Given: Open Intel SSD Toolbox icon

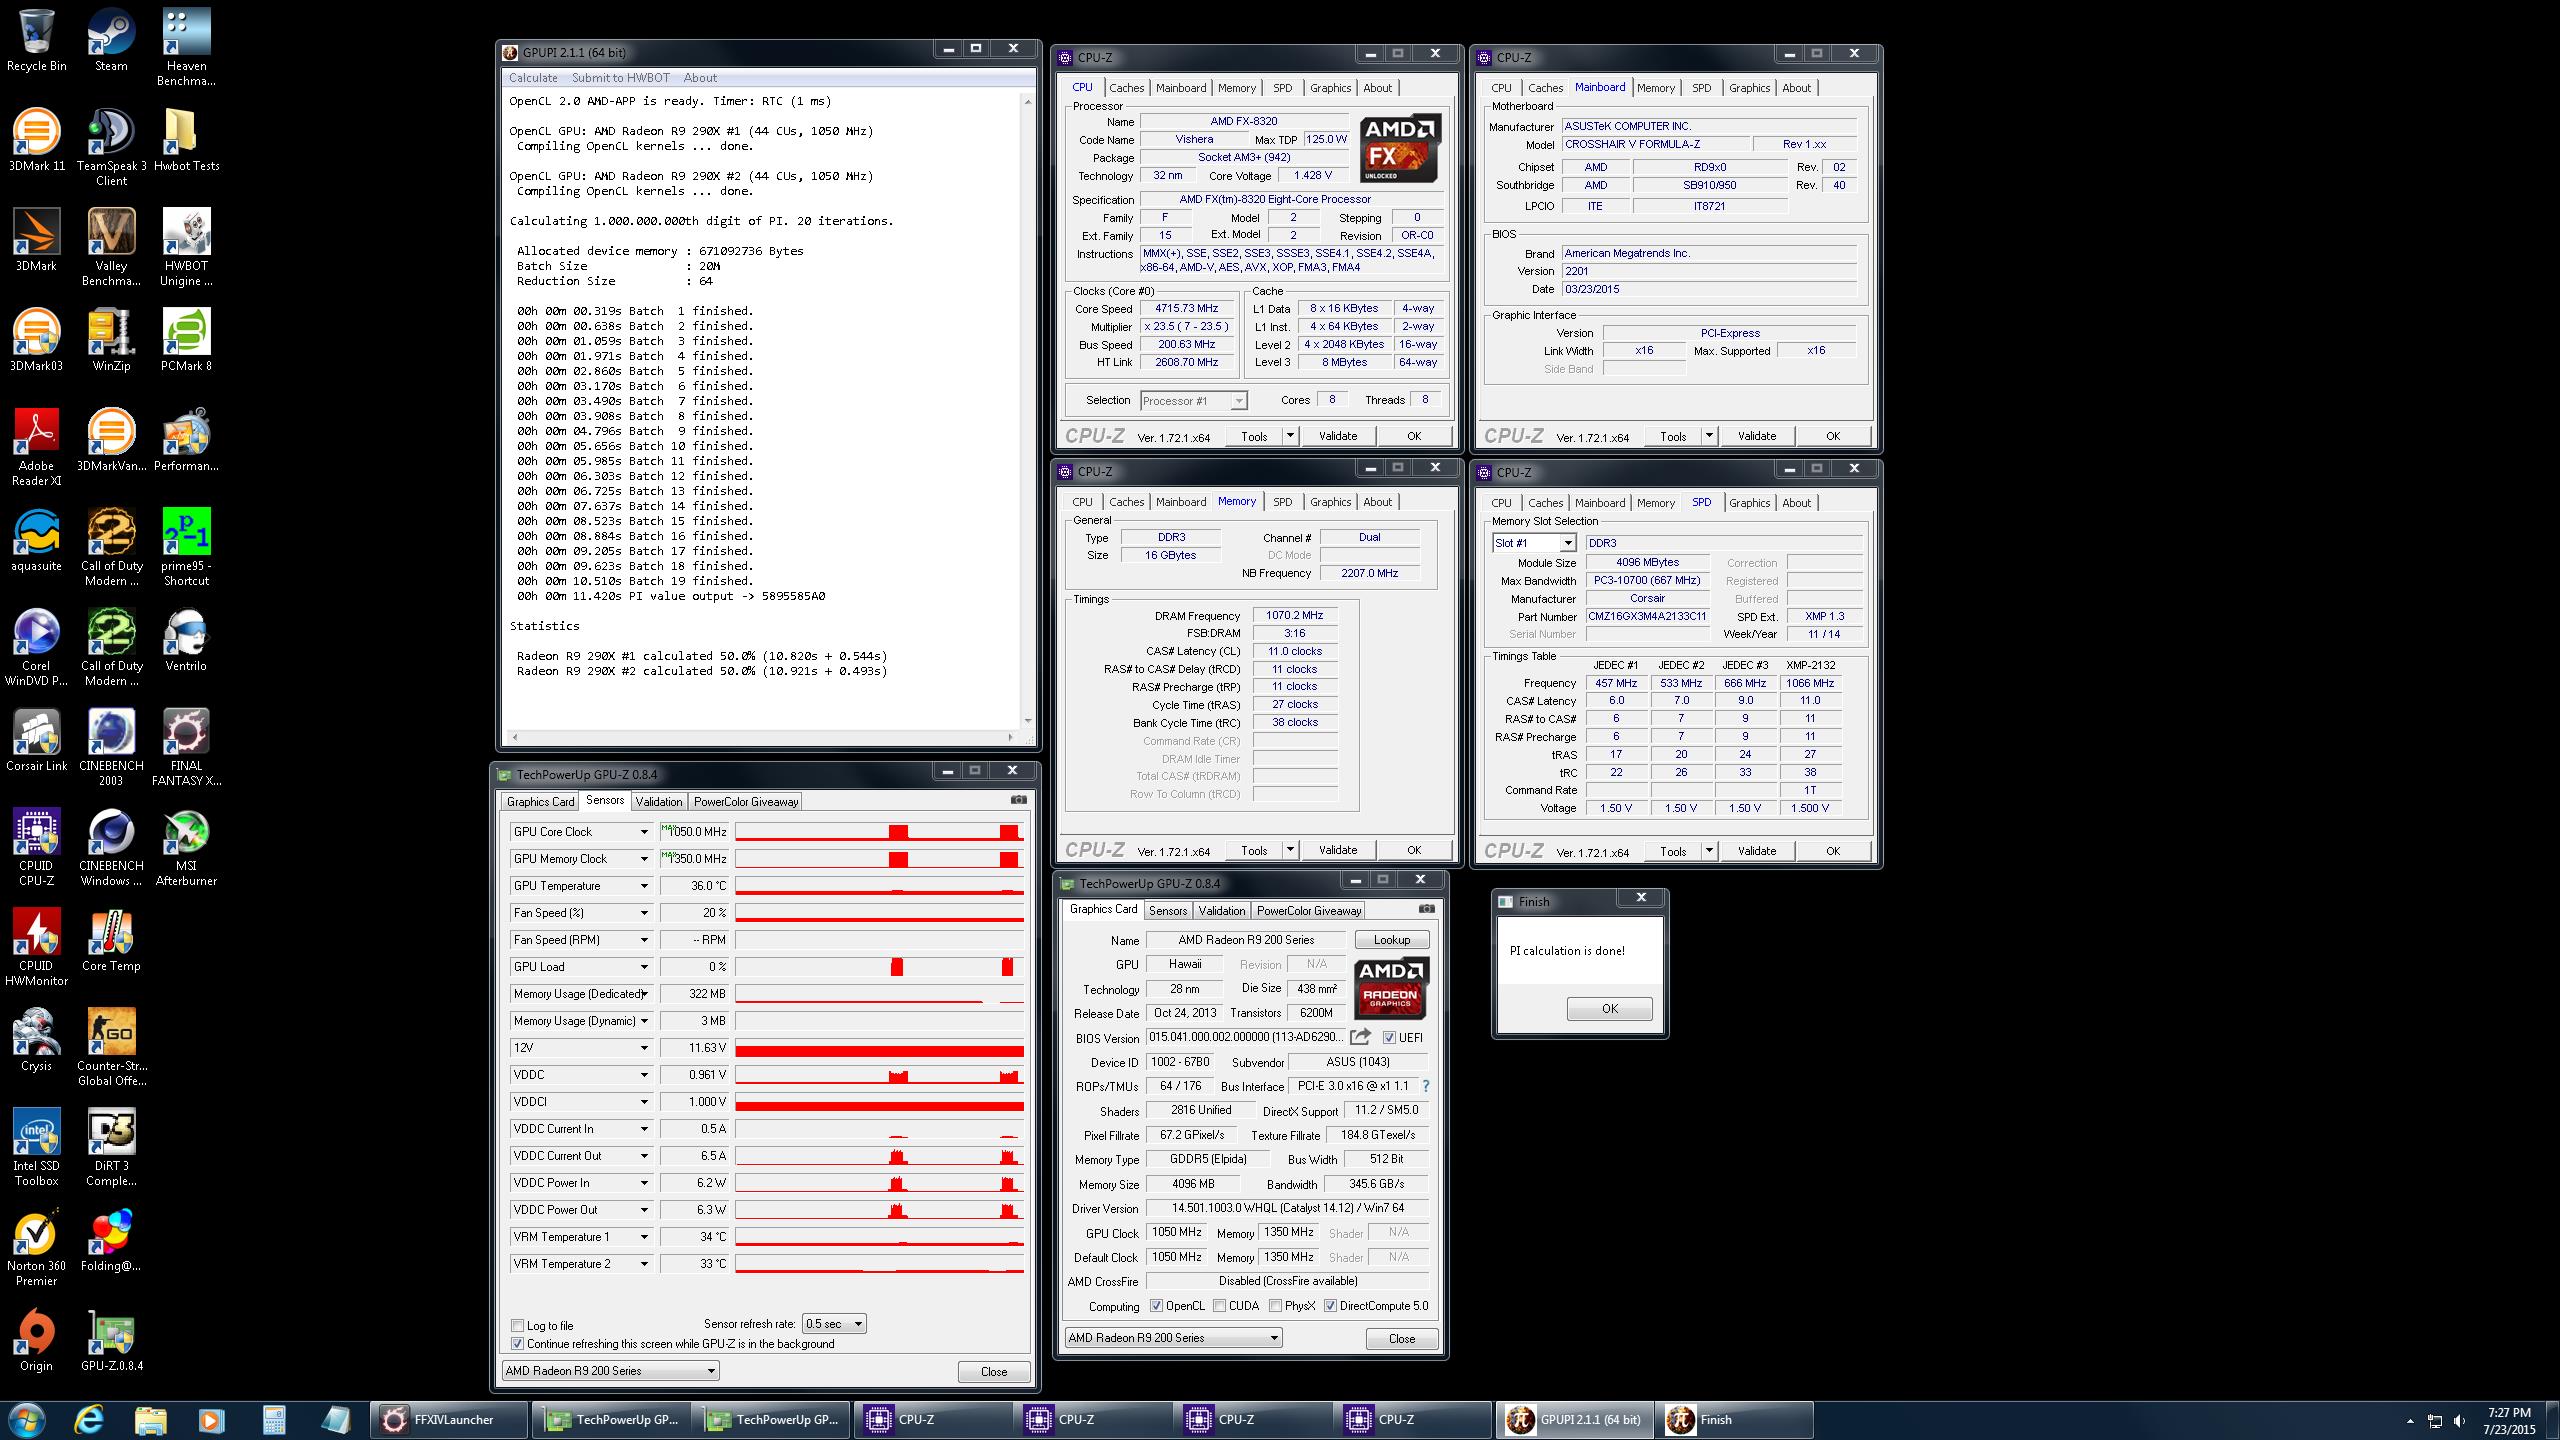Looking at the screenshot, I should (x=36, y=1147).
